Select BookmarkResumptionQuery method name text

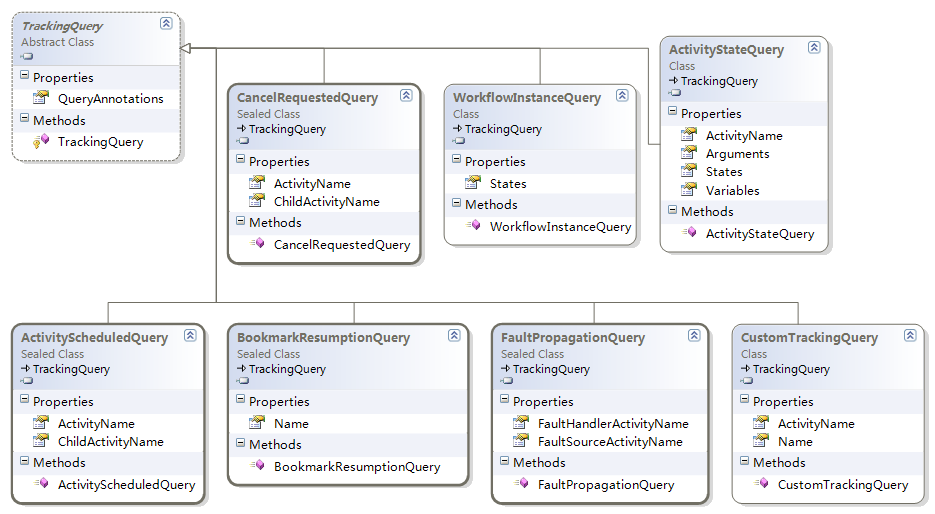357,467
